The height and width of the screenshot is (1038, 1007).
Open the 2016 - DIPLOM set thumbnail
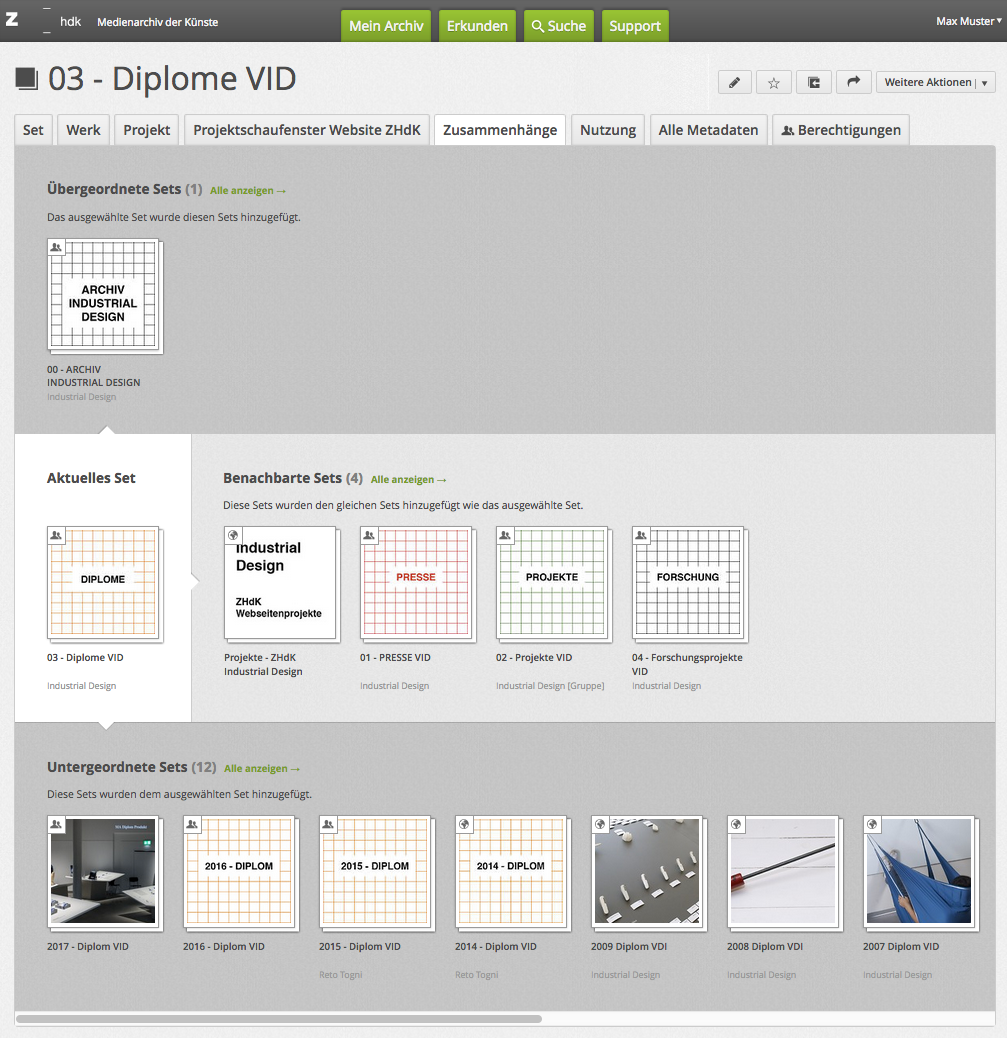[x=238, y=871]
